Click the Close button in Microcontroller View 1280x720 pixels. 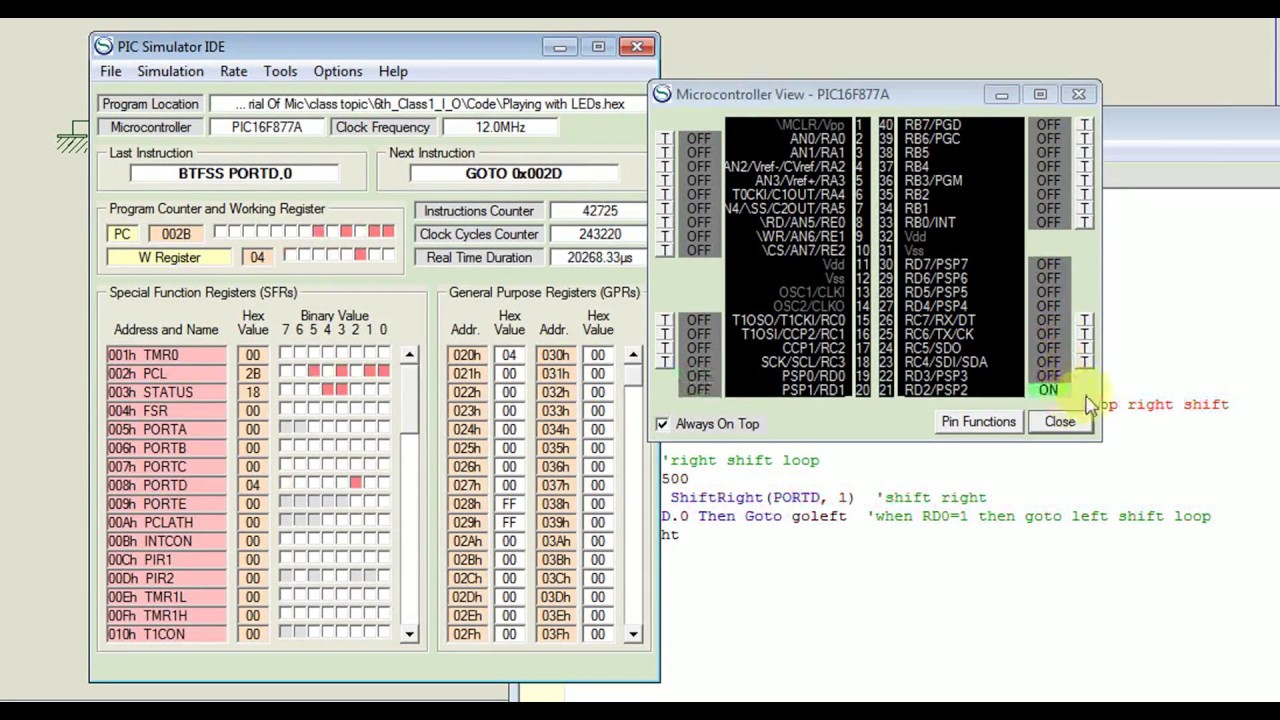pyautogui.click(x=1059, y=422)
